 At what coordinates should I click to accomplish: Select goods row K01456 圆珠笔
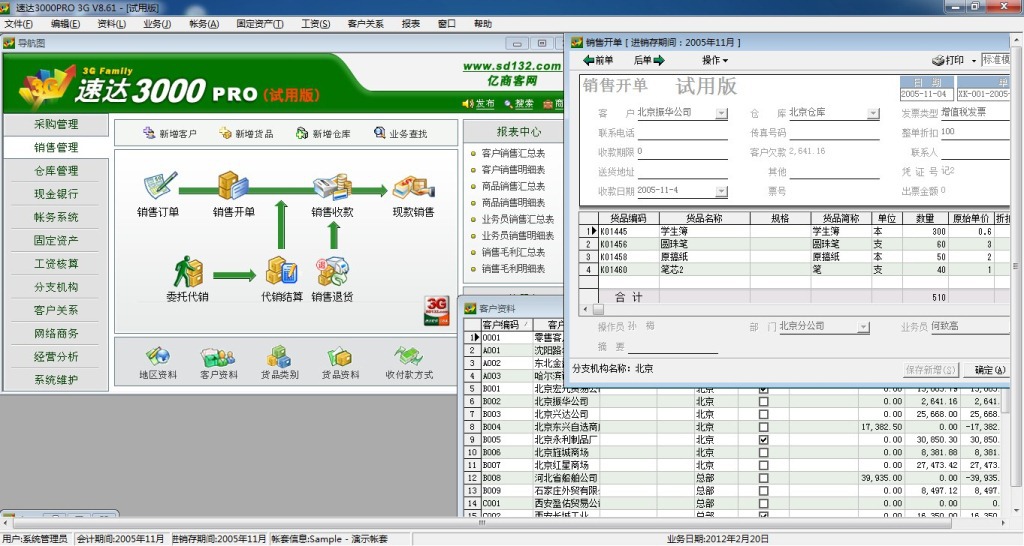click(x=795, y=244)
